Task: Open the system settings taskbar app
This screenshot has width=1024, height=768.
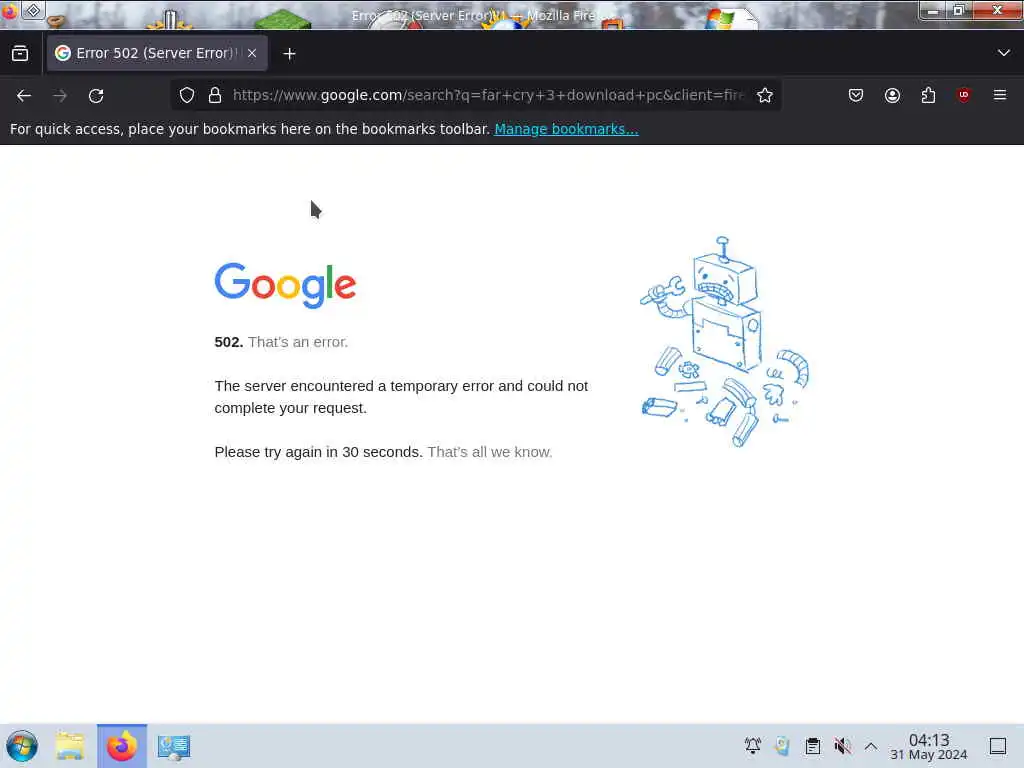Action: point(174,746)
